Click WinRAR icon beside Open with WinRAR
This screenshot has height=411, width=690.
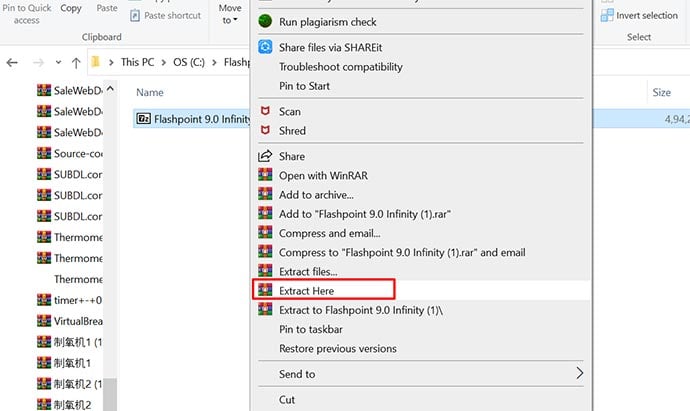pos(265,175)
